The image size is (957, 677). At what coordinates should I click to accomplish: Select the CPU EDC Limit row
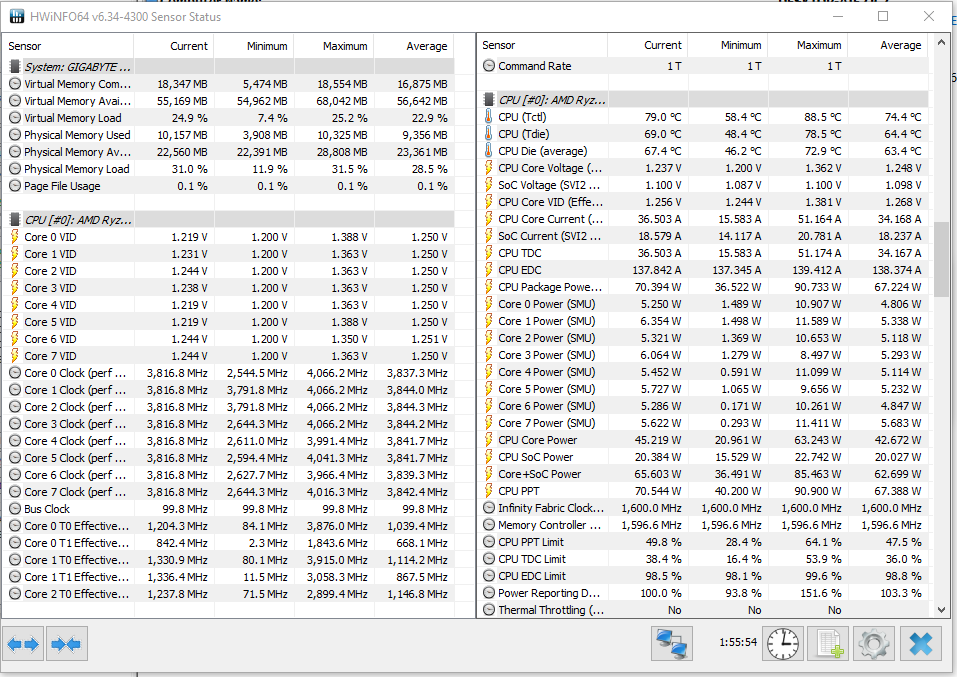[x=703, y=576]
